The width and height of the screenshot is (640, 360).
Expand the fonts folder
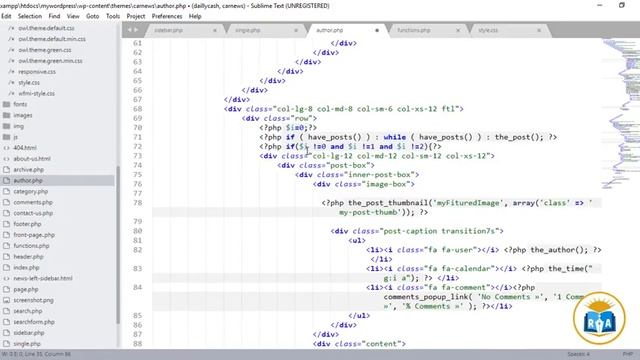pyautogui.click(x=20, y=104)
